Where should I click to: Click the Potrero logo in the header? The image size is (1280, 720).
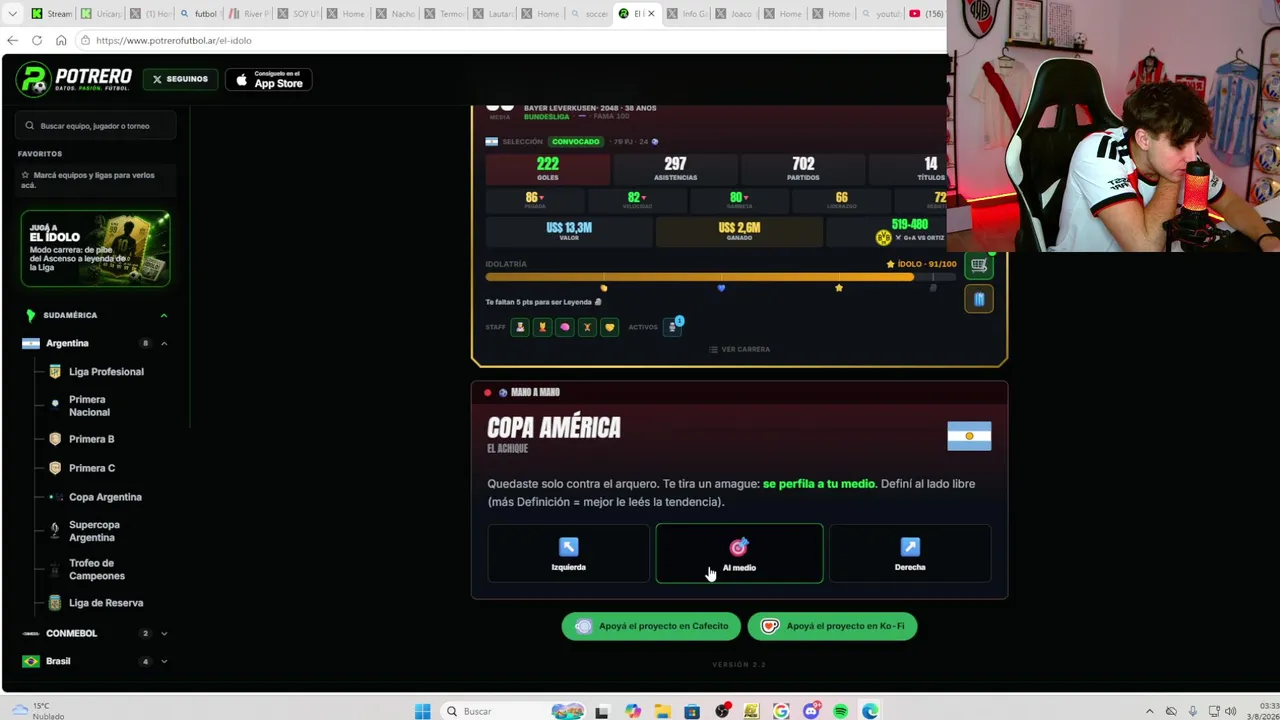point(75,79)
